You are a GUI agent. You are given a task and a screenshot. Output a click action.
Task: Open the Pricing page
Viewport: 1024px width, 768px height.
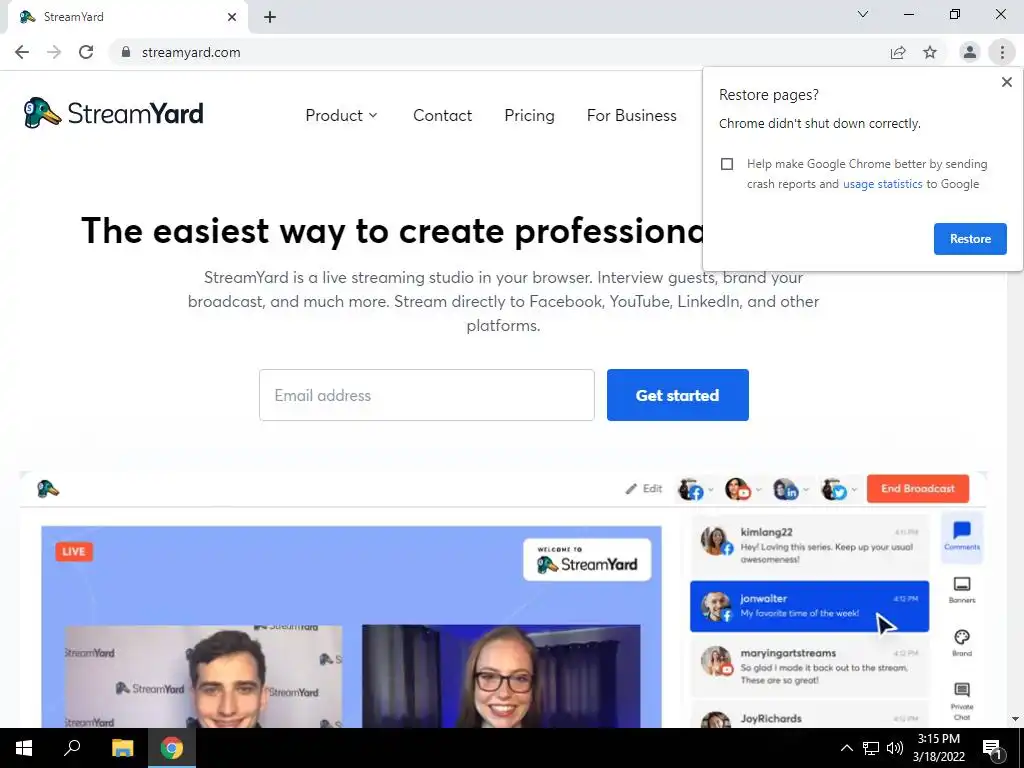(x=529, y=116)
